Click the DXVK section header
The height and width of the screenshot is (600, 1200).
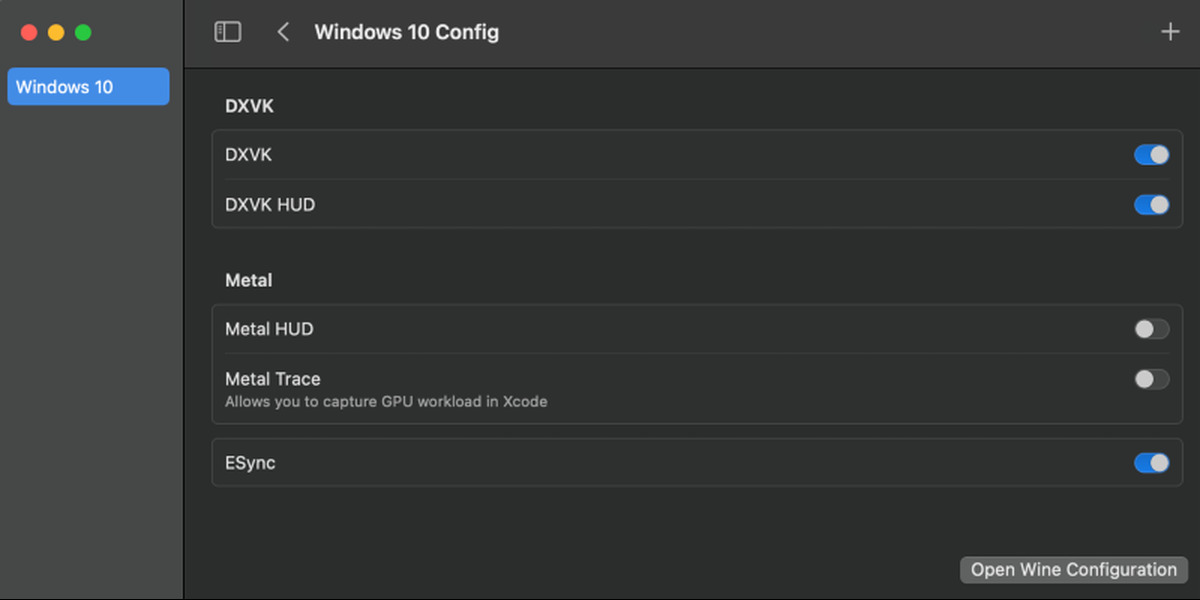point(249,106)
